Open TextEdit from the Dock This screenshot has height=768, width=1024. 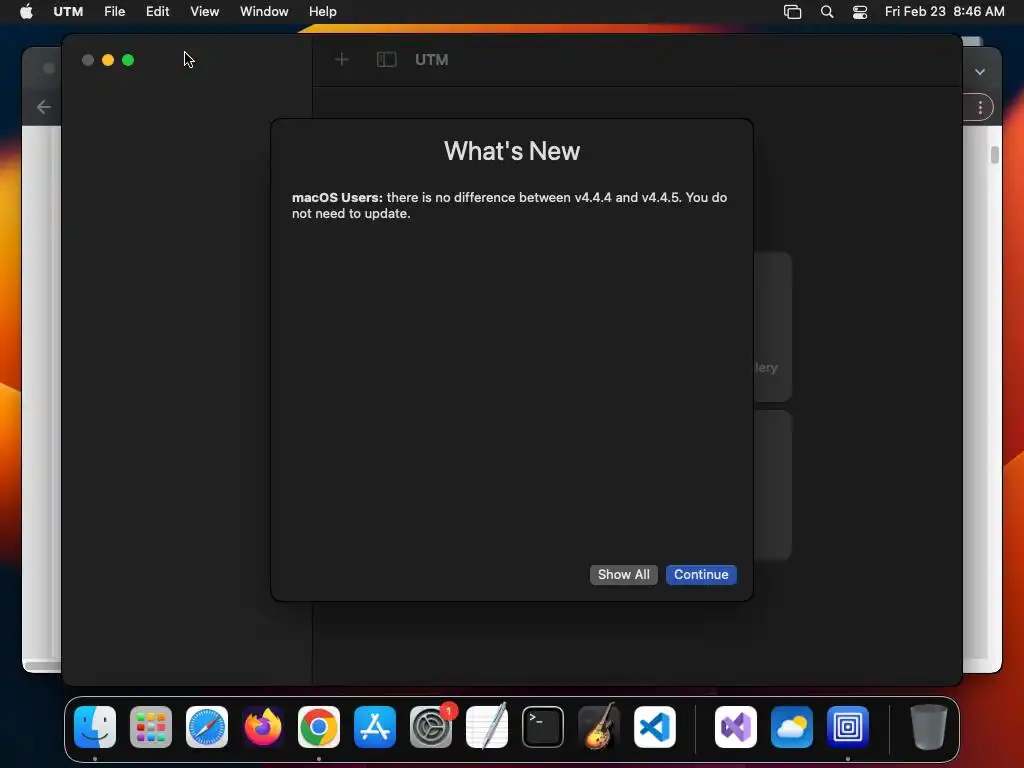point(487,727)
